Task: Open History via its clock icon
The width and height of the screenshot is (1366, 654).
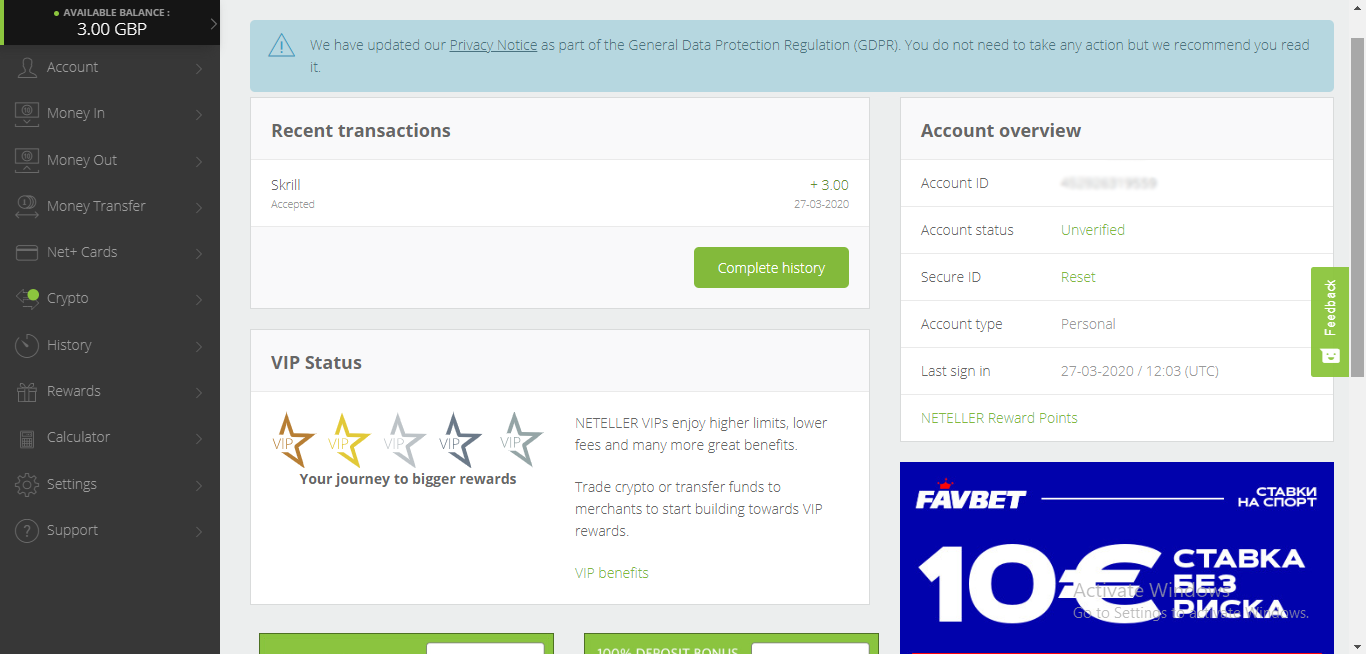Action: [27, 345]
